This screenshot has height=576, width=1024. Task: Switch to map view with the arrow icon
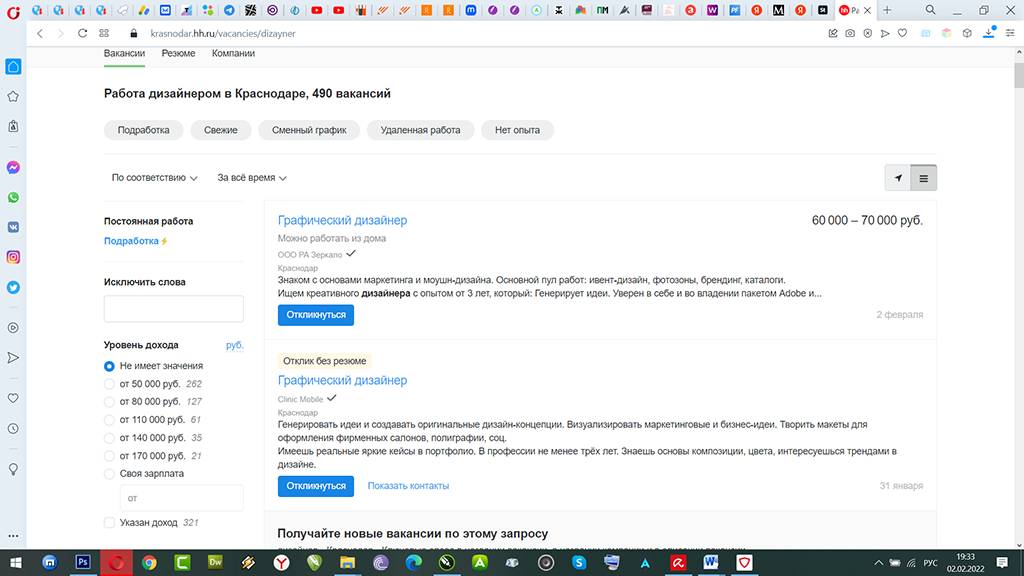coord(898,178)
